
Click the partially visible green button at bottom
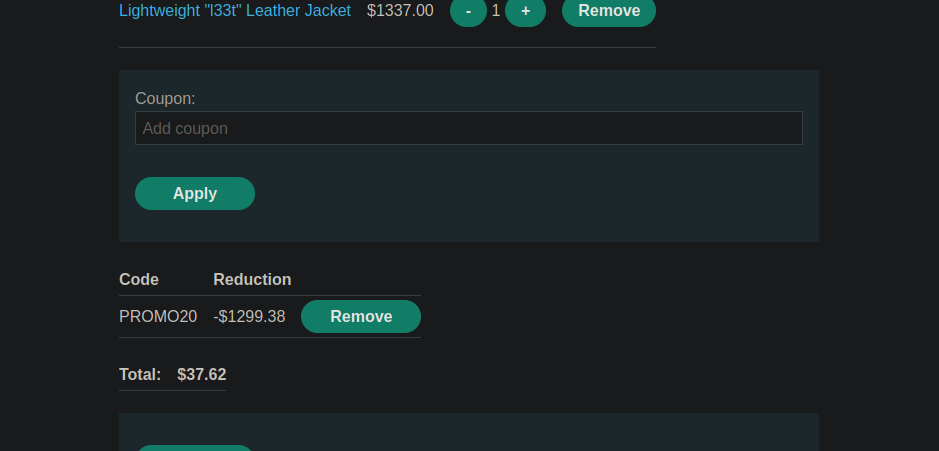click(x=195, y=448)
